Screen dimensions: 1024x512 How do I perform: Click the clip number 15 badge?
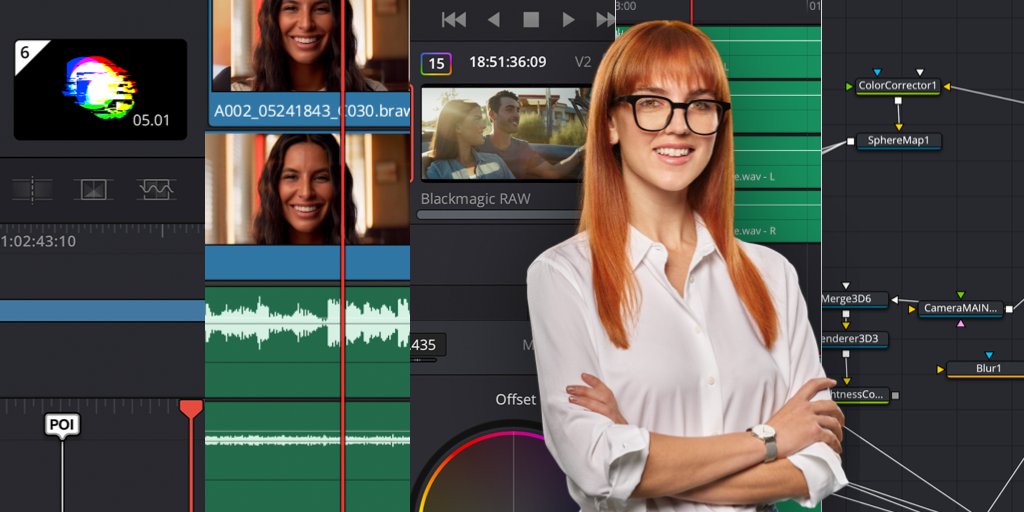tap(436, 64)
